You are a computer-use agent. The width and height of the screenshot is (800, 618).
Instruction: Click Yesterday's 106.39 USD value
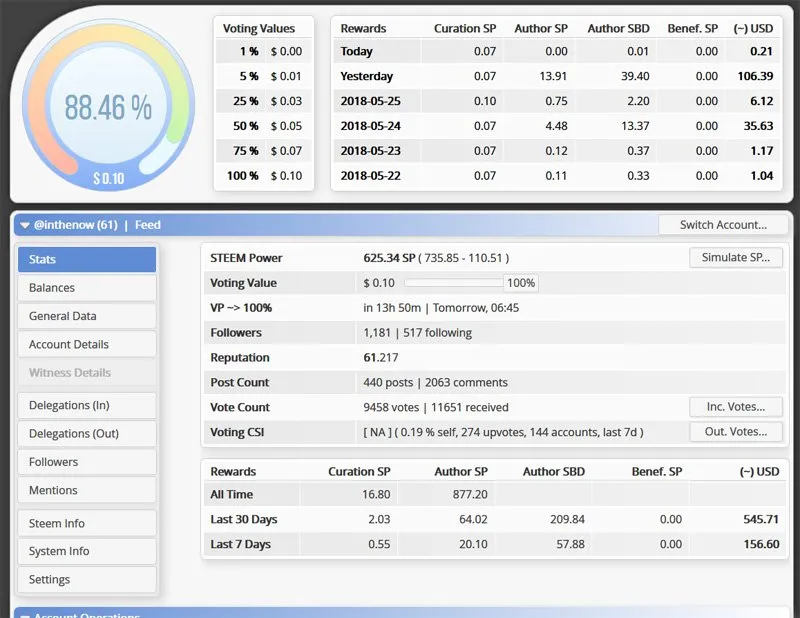tap(755, 77)
